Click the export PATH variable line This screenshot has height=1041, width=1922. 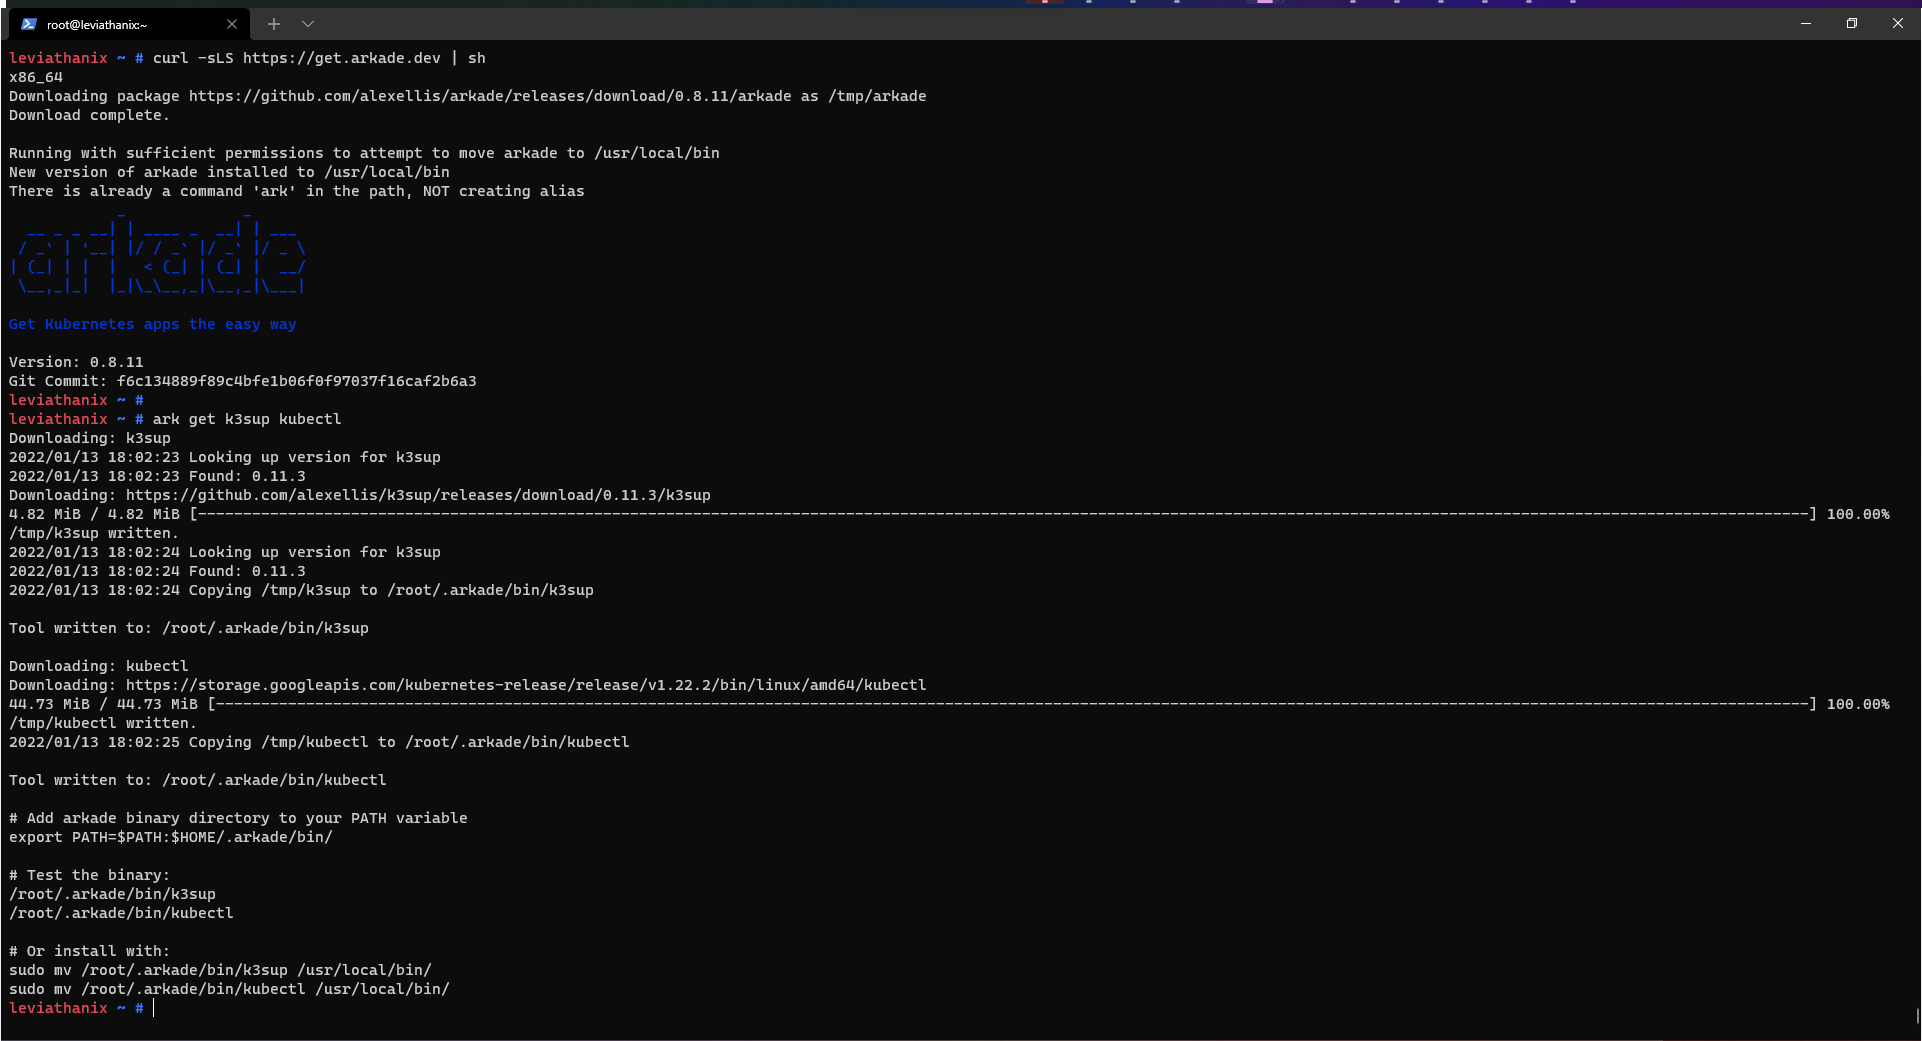pyautogui.click(x=170, y=837)
